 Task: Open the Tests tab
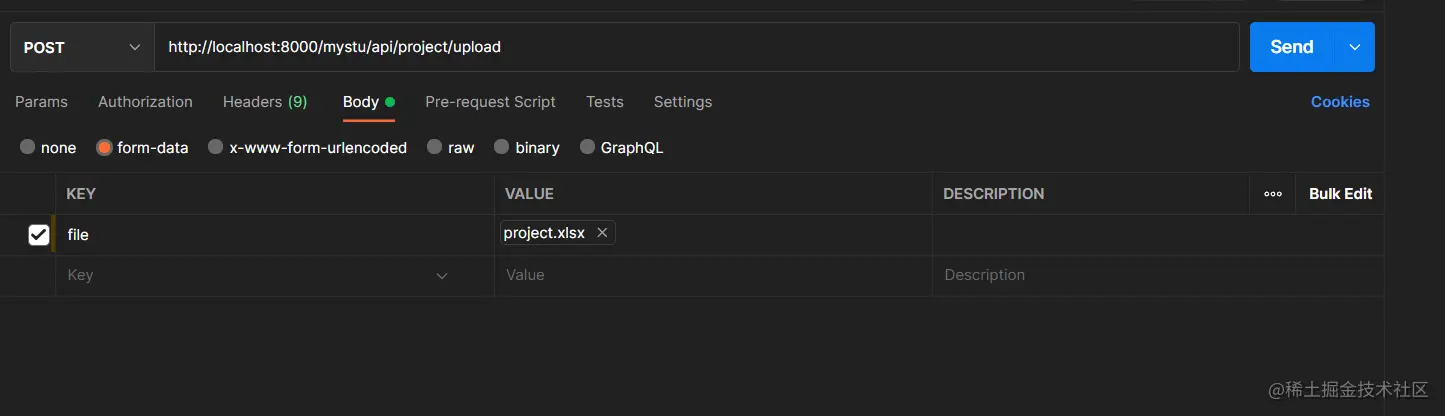tap(605, 102)
